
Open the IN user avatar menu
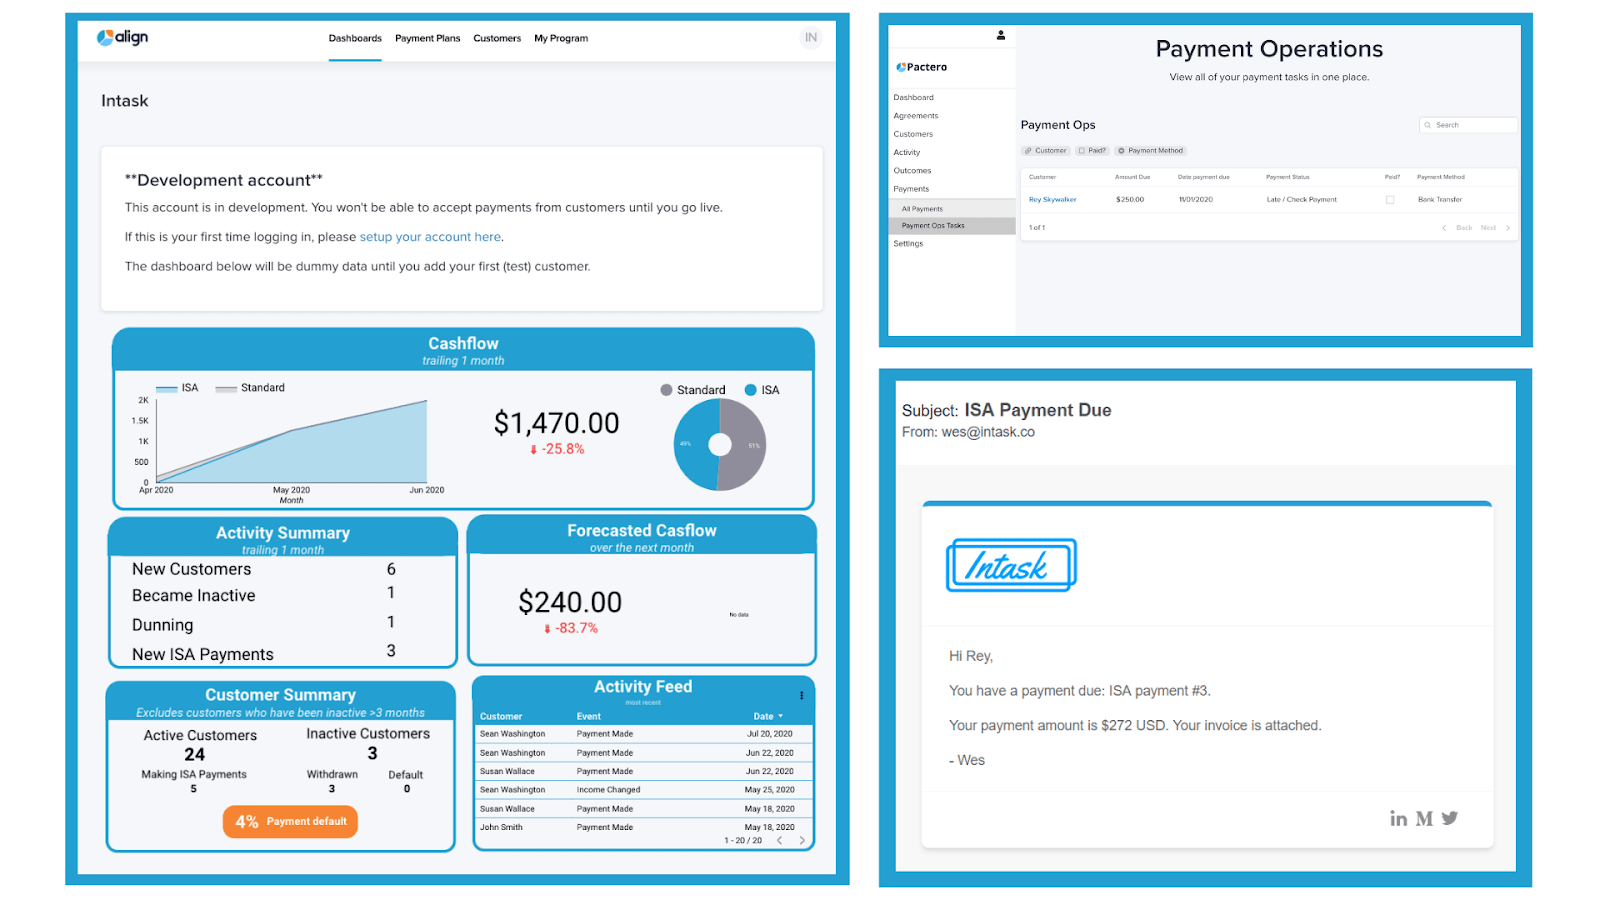[811, 38]
